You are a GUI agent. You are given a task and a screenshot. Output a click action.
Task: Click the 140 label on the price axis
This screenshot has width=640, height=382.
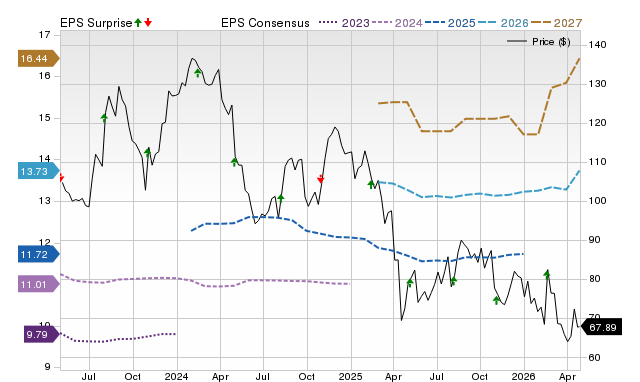coord(597,44)
